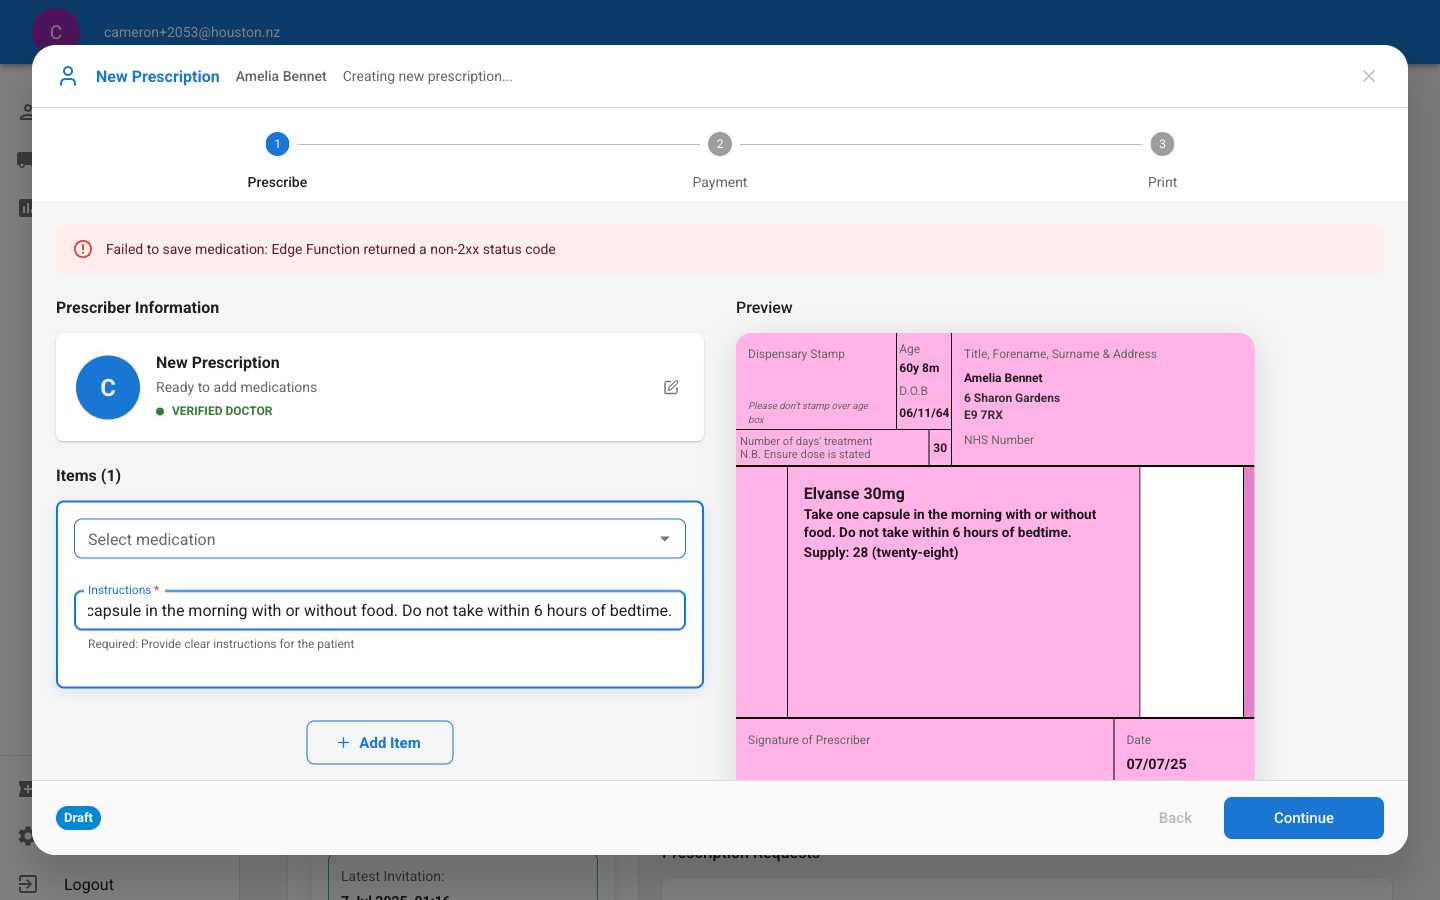Click 'Amelia Bennet' in dialog header
Screen dimensions: 1440x900
pos(281,76)
